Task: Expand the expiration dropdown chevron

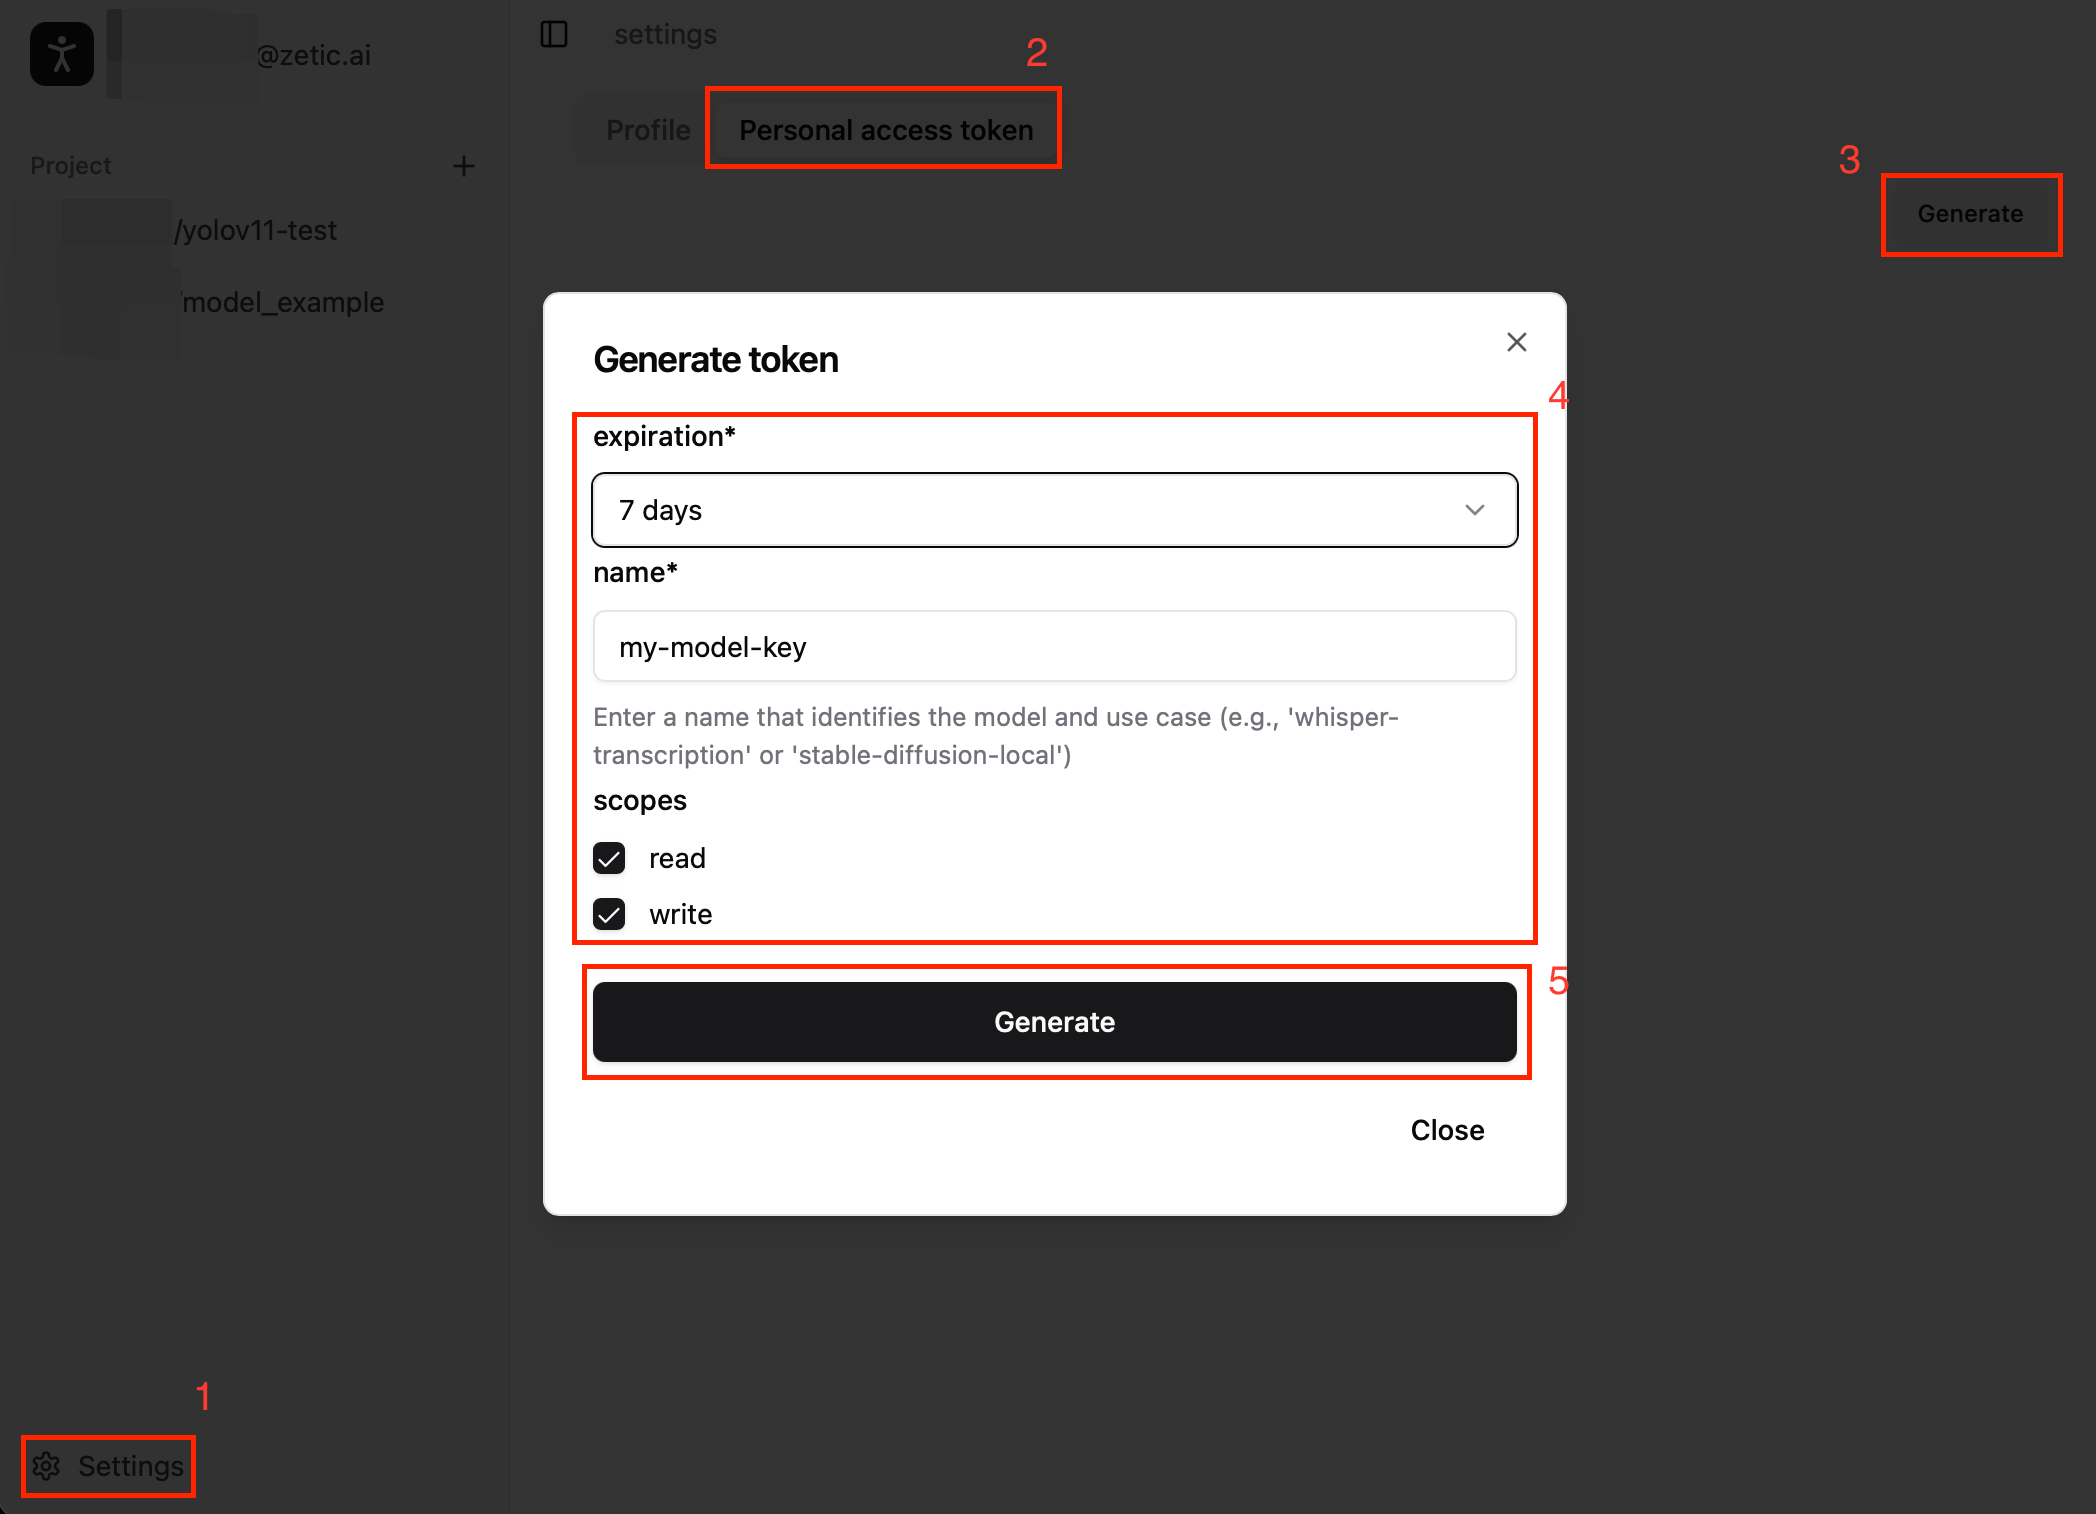Action: (x=1474, y=510)
